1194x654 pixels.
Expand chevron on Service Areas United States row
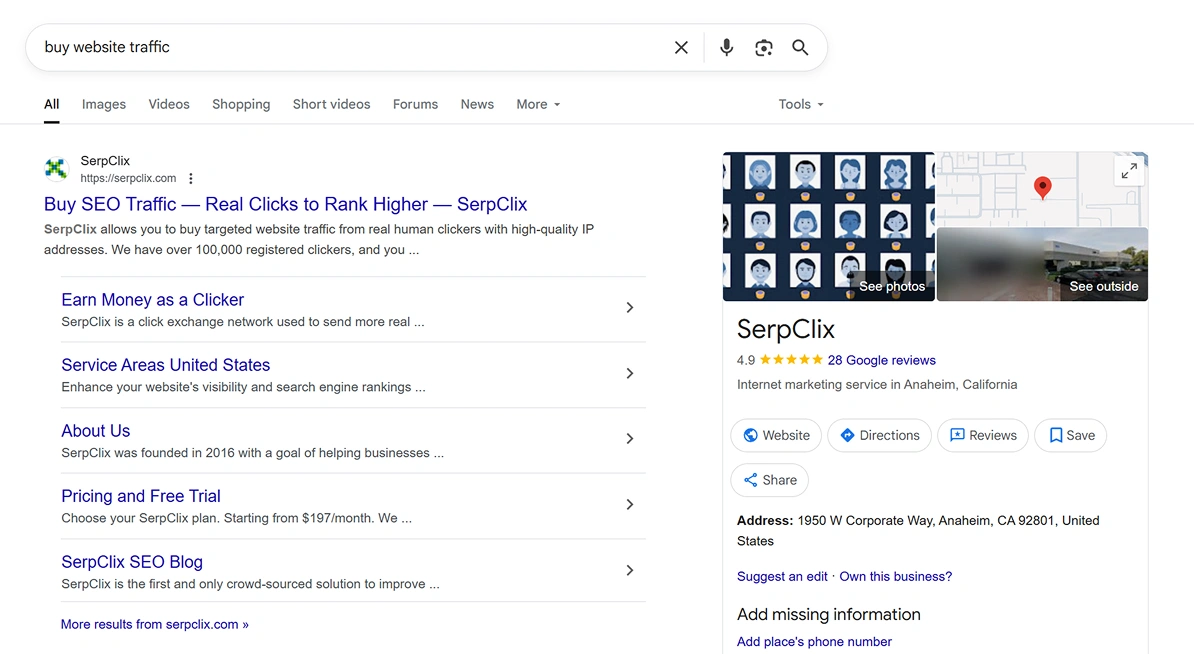click(630, 373)
